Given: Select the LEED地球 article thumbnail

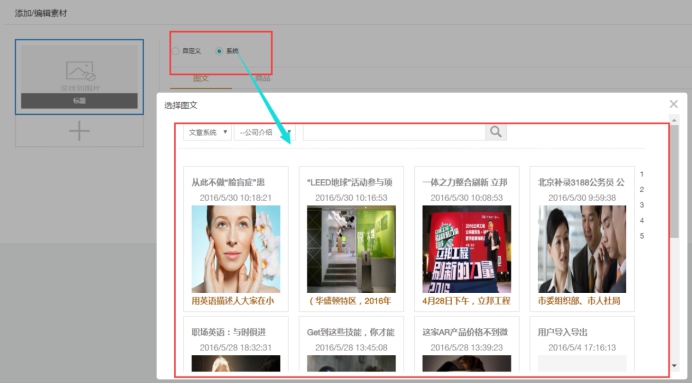Looking at the screenshot, I should tap(351, 249).
